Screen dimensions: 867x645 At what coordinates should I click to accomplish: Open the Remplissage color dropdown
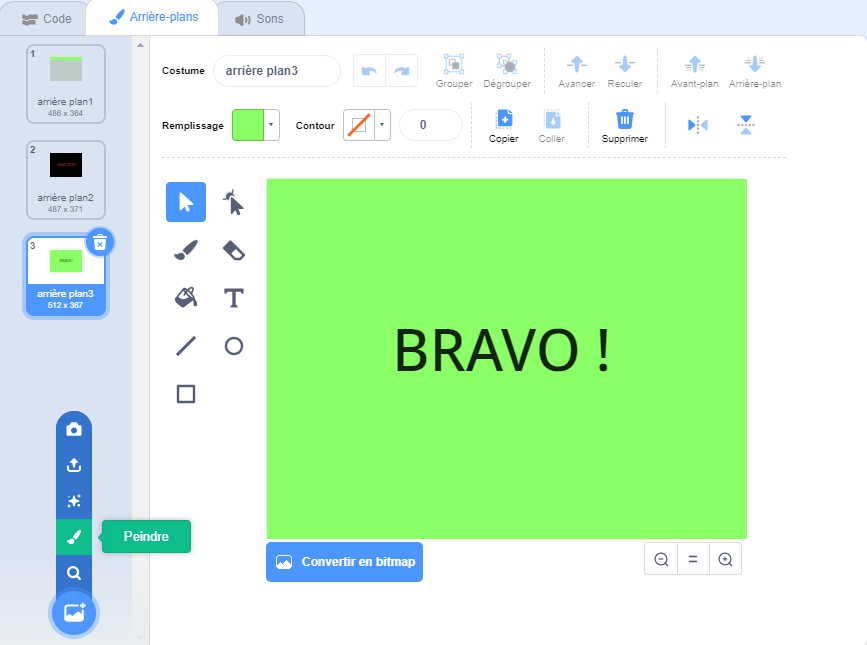272,125
